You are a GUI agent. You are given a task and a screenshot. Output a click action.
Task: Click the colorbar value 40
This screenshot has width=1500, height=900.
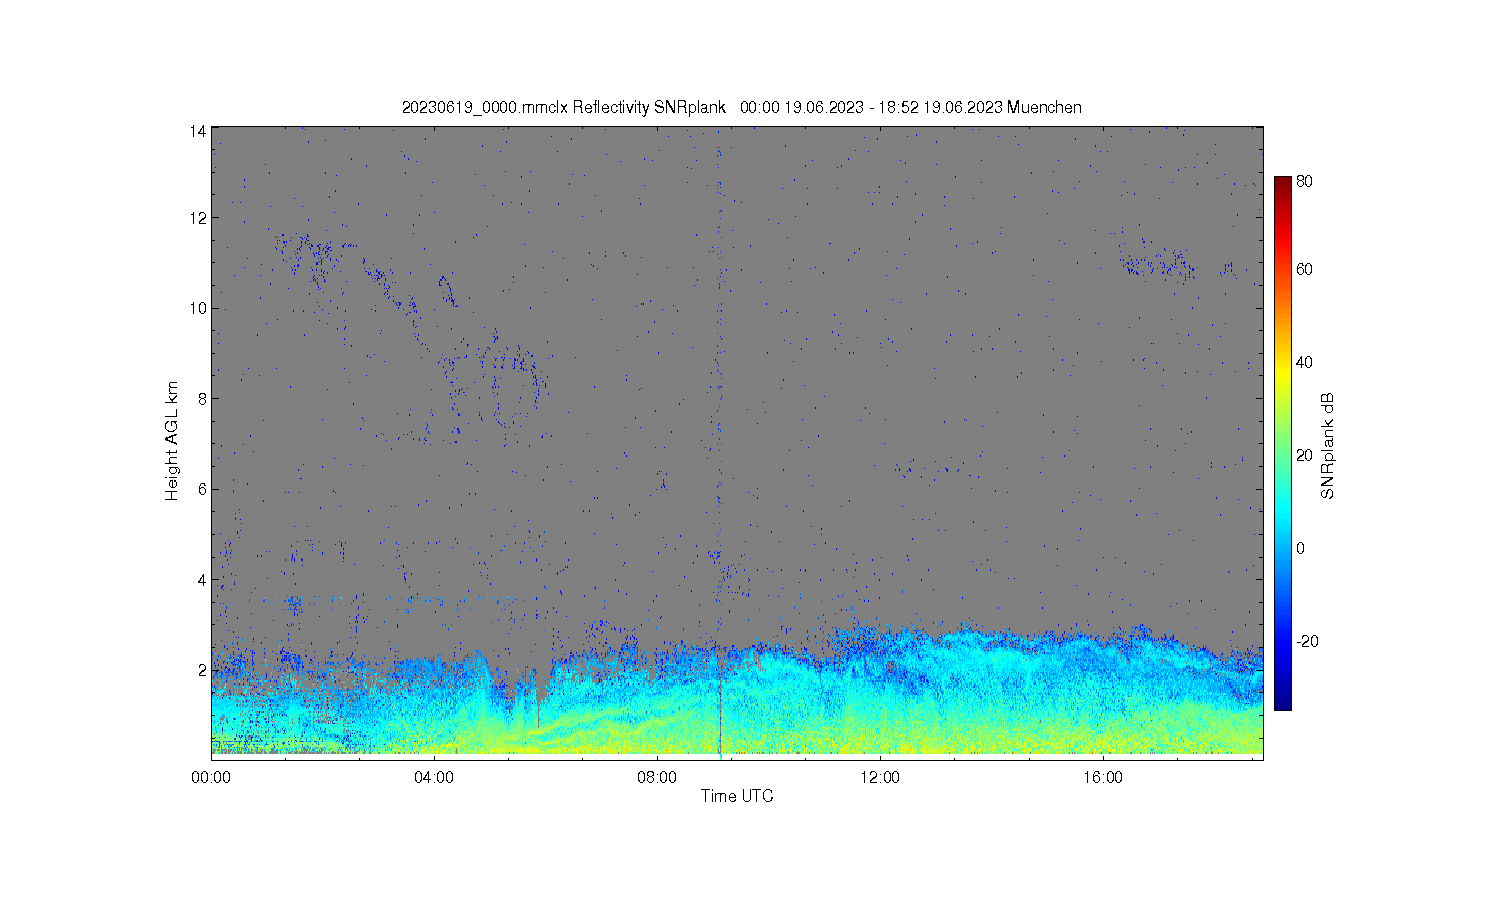[x=1304, y=362]
